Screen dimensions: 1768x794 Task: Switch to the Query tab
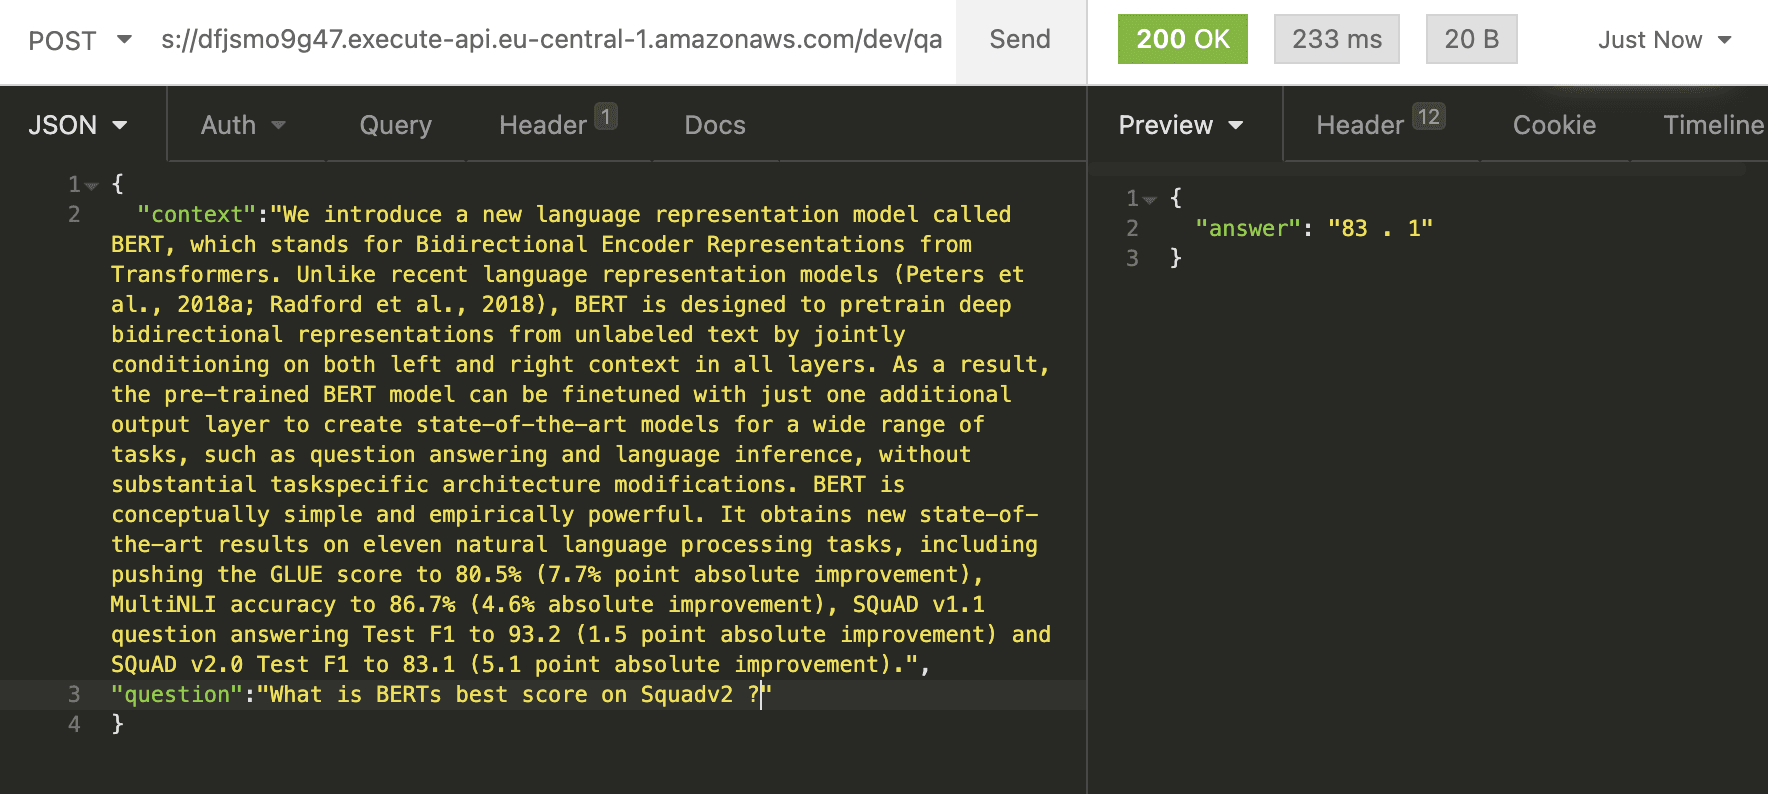pyautogui.click(x=396, y=125)
